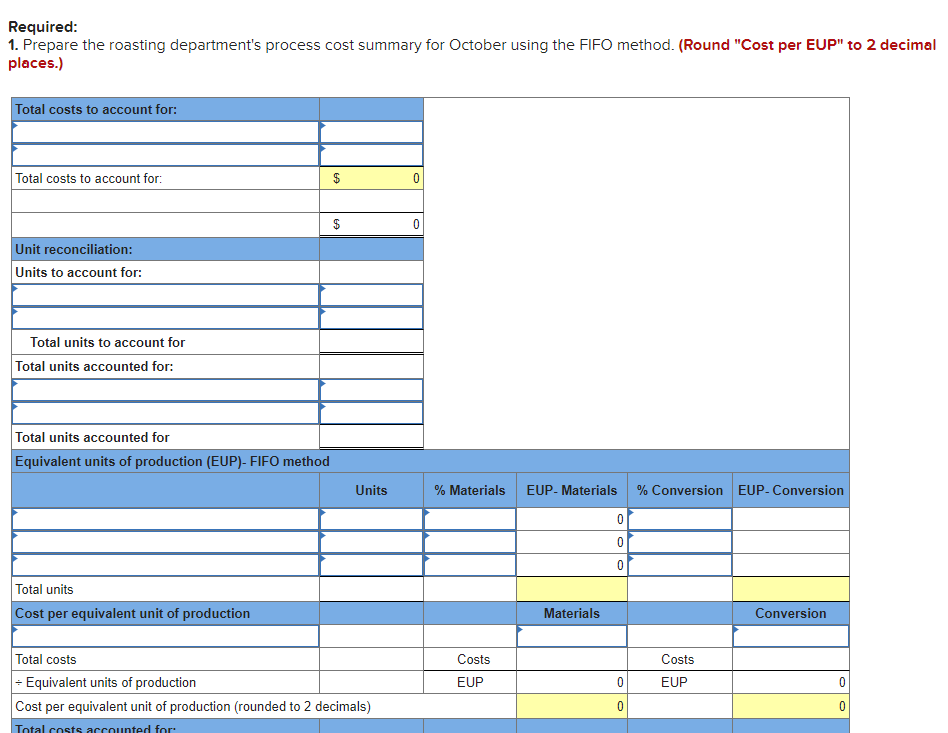Viewport: 948px width, 733px height.
Task: Open the third EUP row dropdown cell
Action: coord(165,565)
